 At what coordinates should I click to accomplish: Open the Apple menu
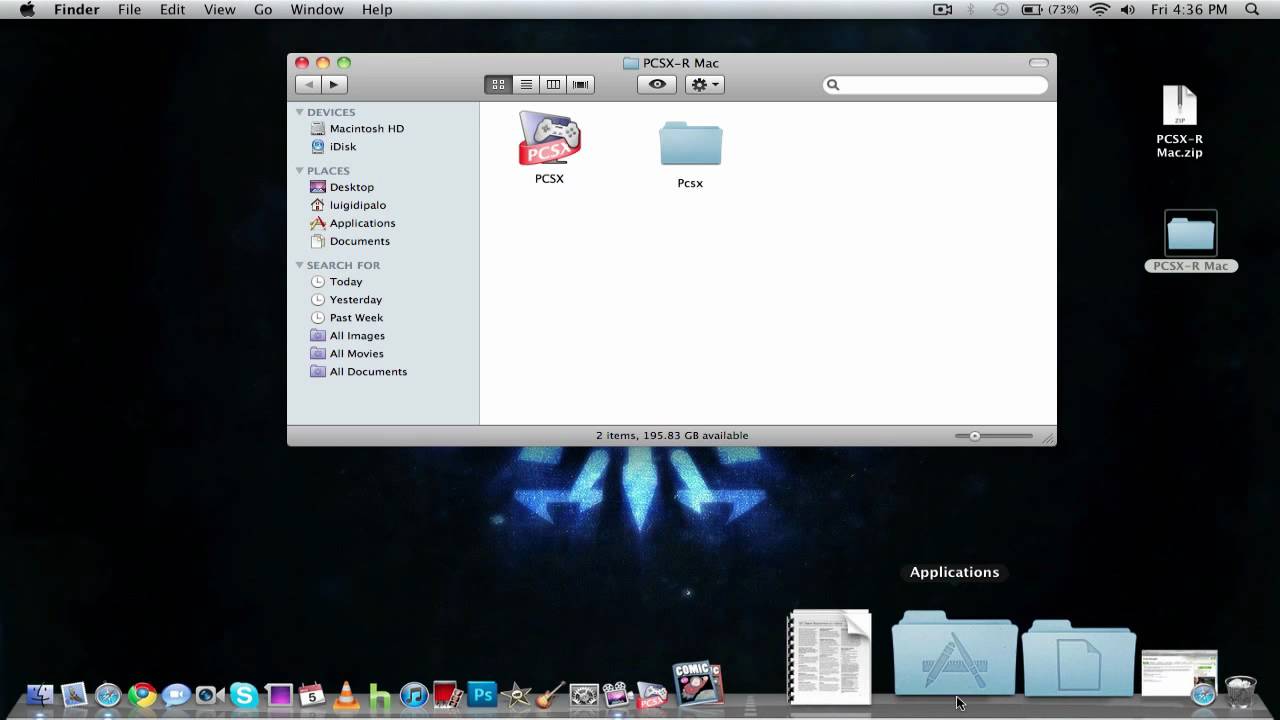tap(27, 10)
